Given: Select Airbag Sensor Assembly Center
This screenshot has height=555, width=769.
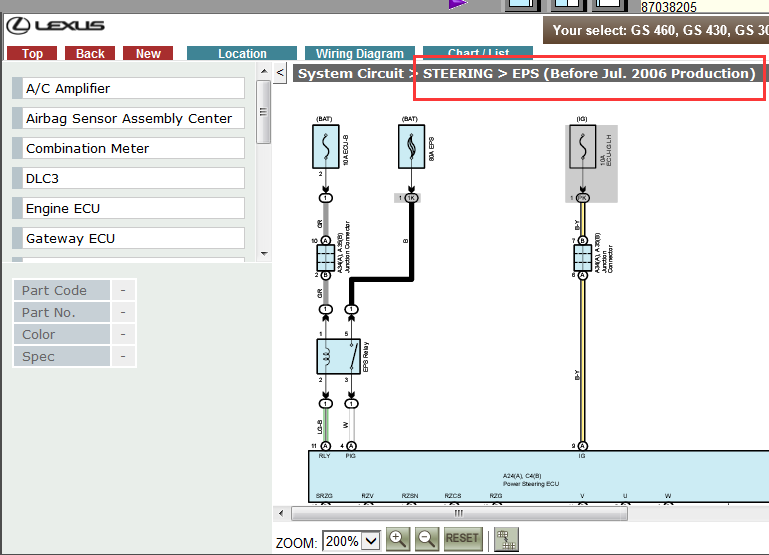Looking at the screenshot, I should point(128,118).
